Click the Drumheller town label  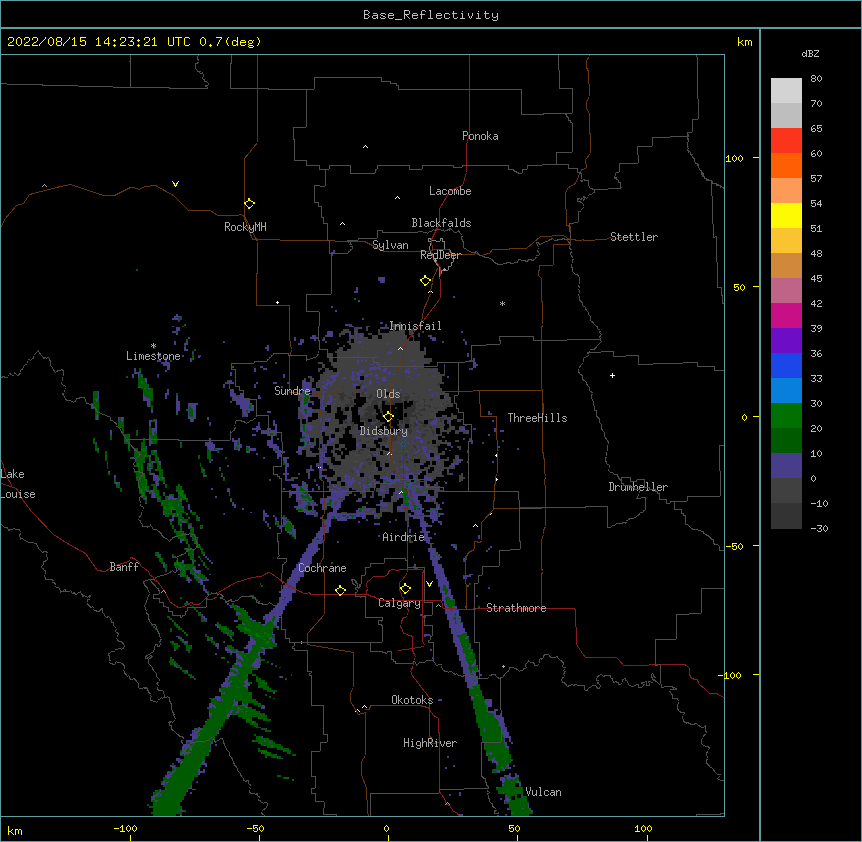tap(638, 487)
